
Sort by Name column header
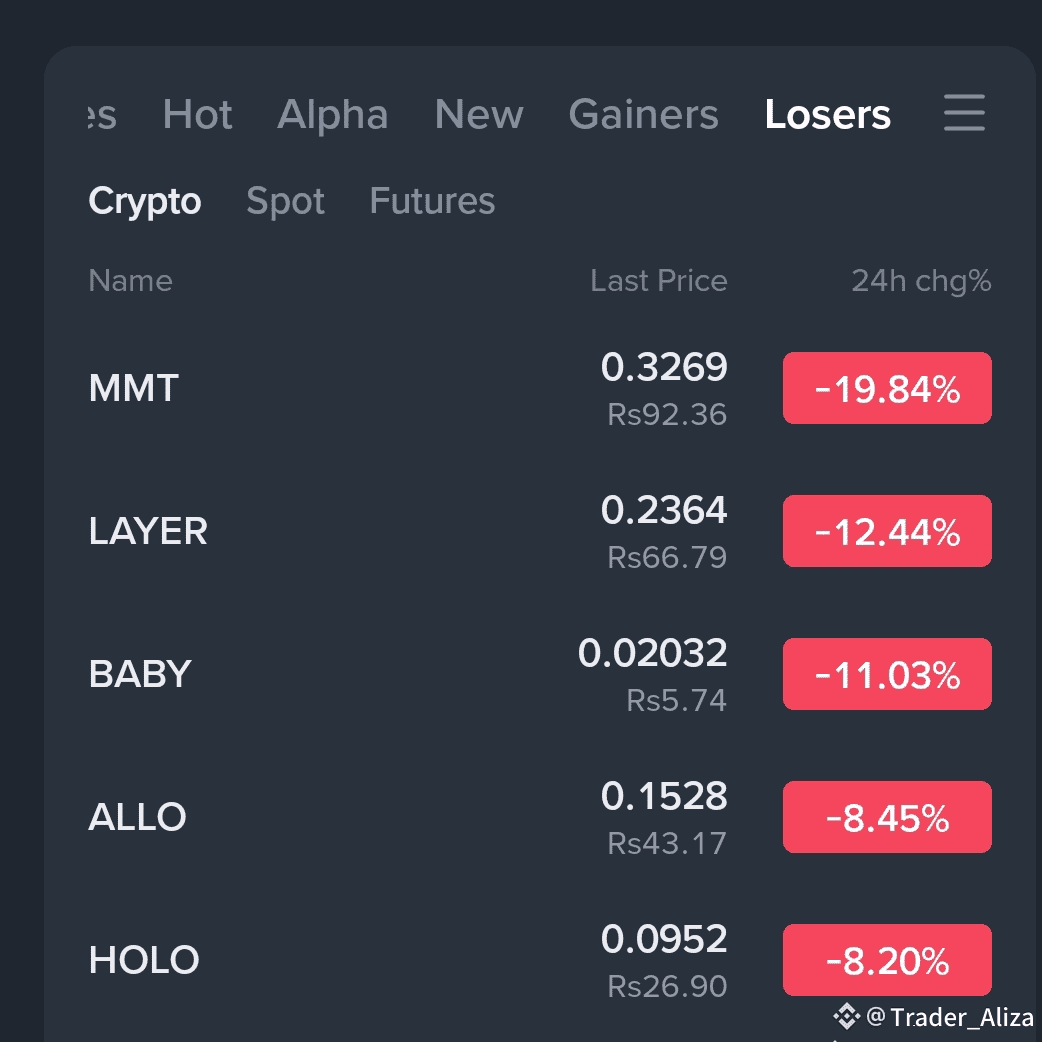click(130, 280)
